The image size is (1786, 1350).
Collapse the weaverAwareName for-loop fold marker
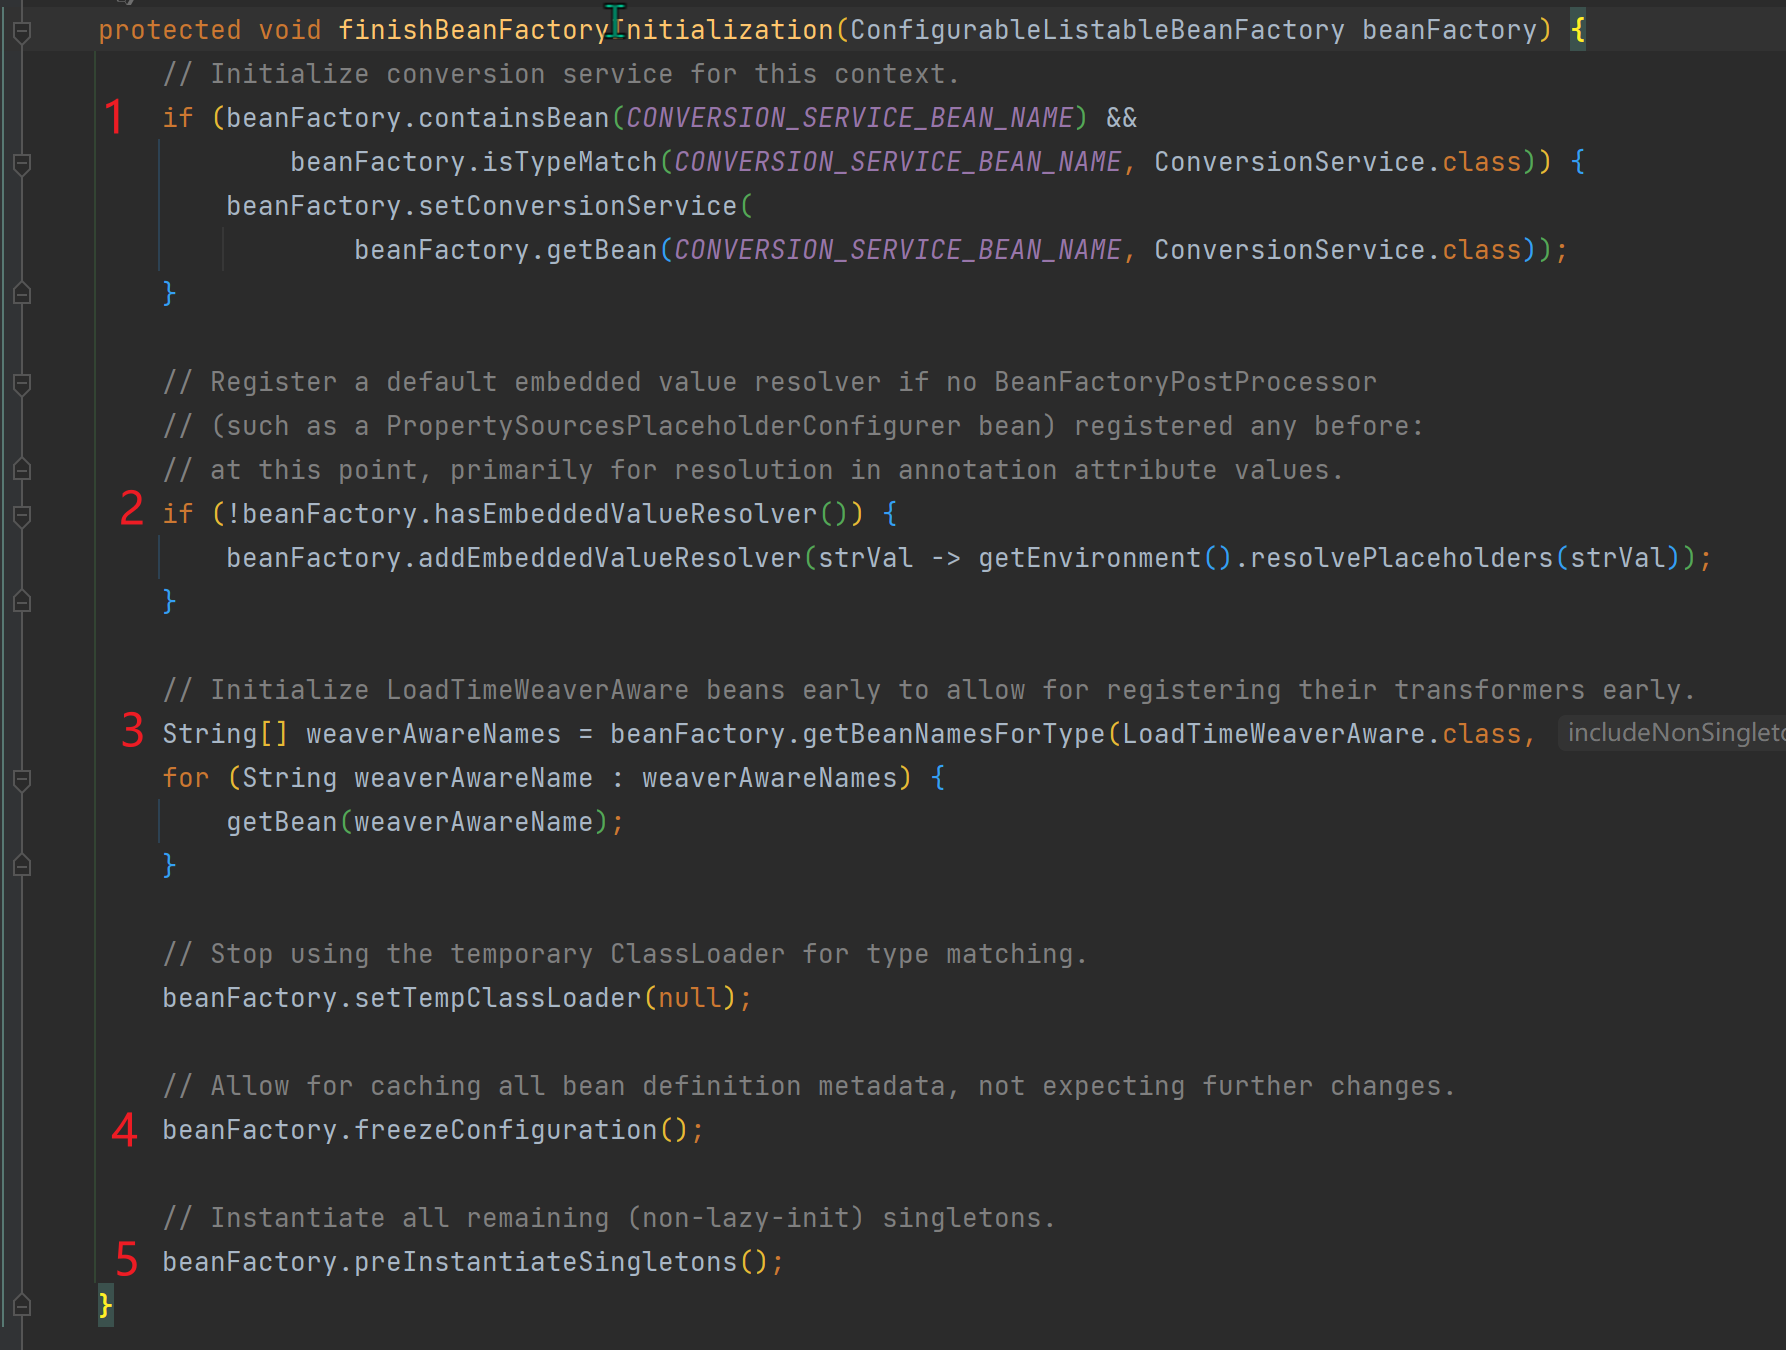coord(22,779)
